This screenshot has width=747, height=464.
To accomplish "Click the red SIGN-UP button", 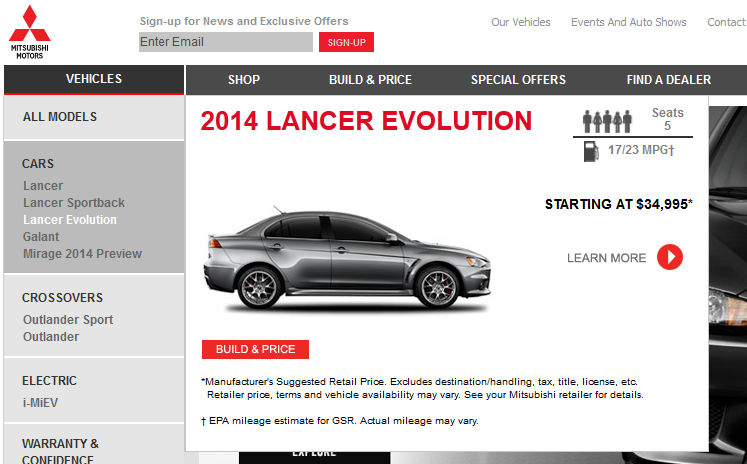I will pyautogui.click(x=346, y=42).
